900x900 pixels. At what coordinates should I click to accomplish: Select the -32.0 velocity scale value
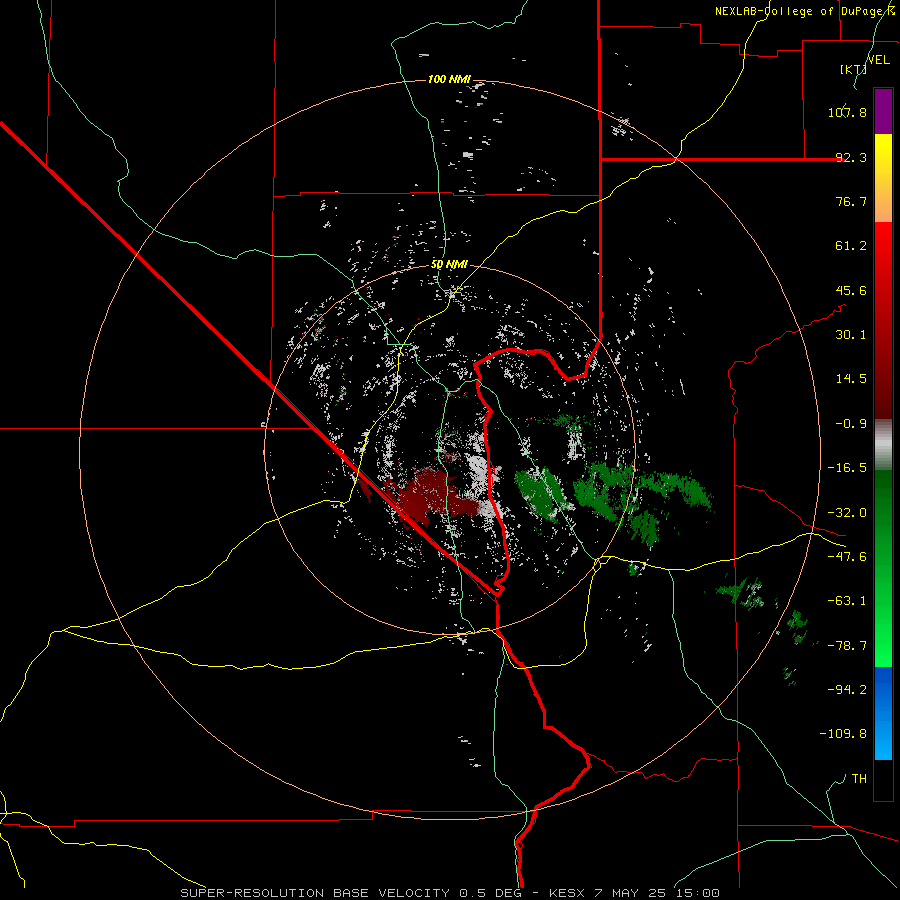[x=847, y=513]
